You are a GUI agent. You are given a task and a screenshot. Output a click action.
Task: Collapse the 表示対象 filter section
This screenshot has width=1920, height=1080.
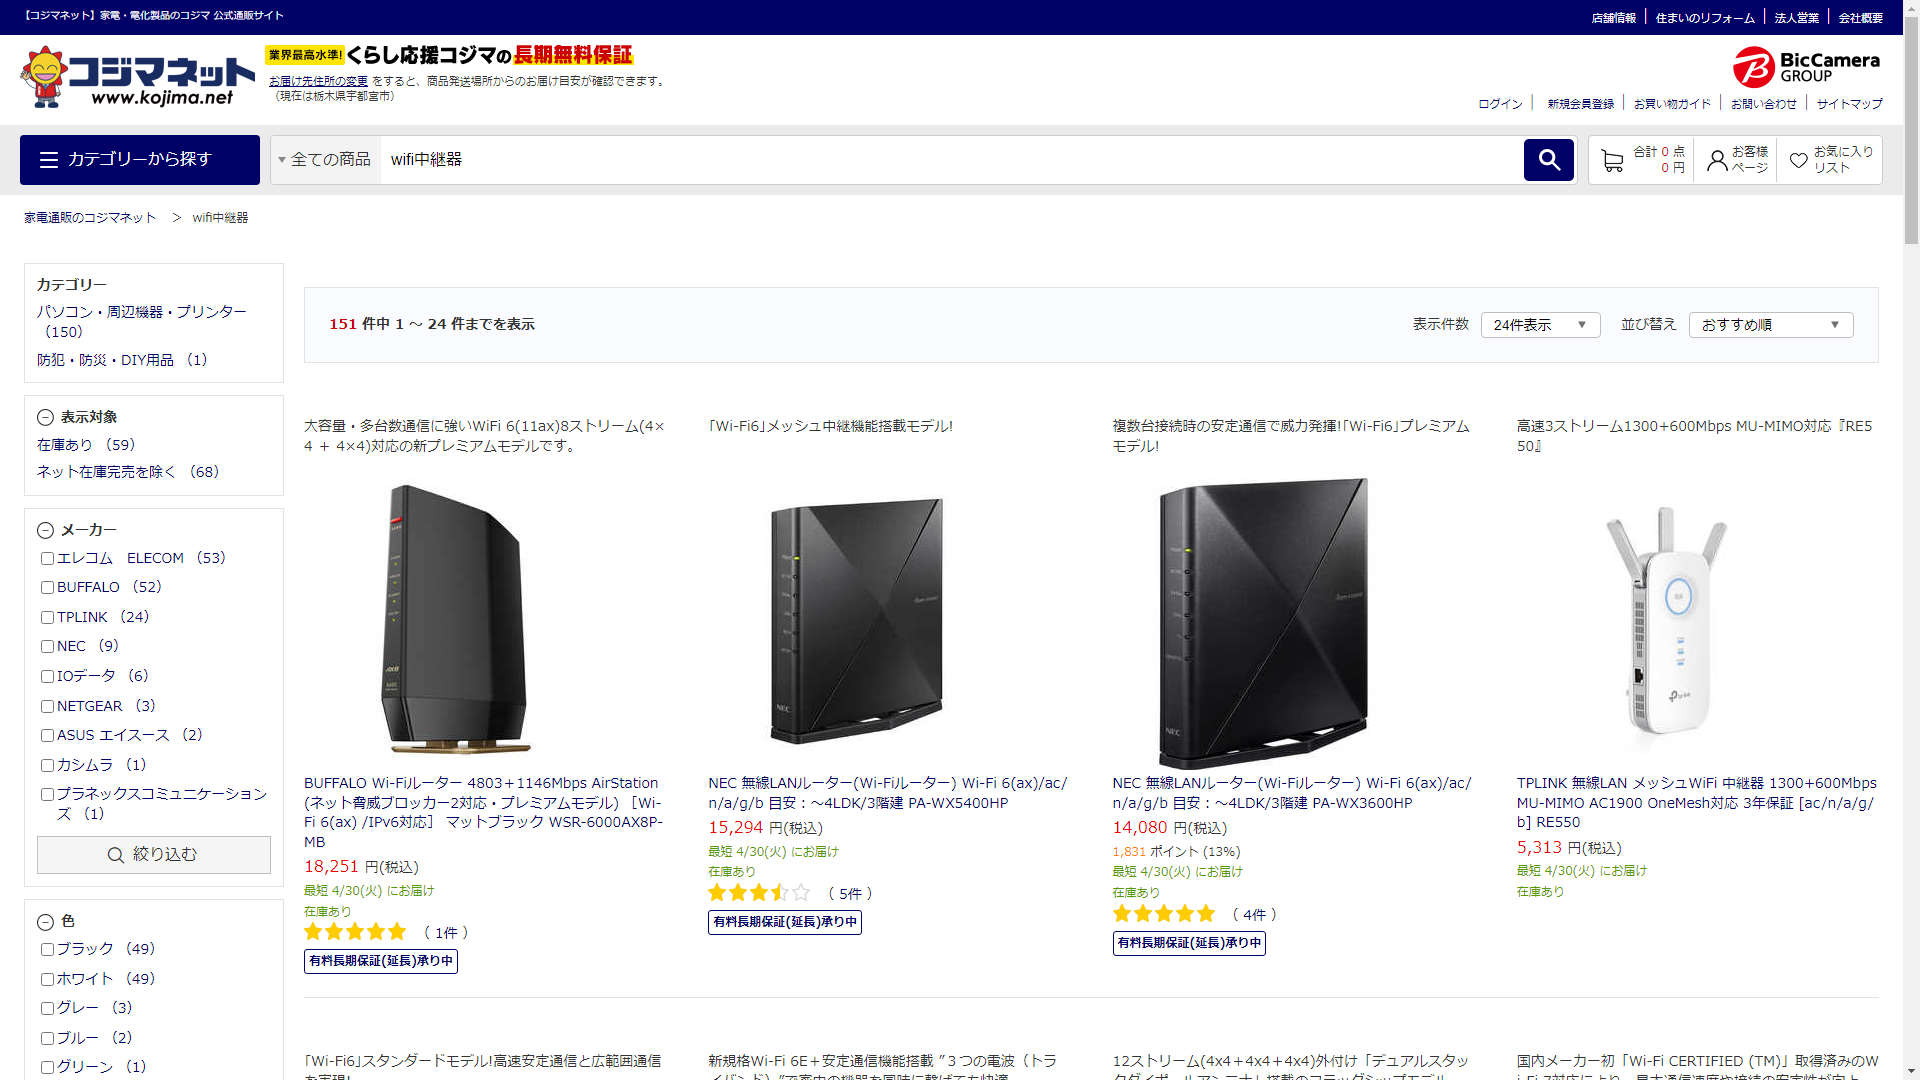45,418
